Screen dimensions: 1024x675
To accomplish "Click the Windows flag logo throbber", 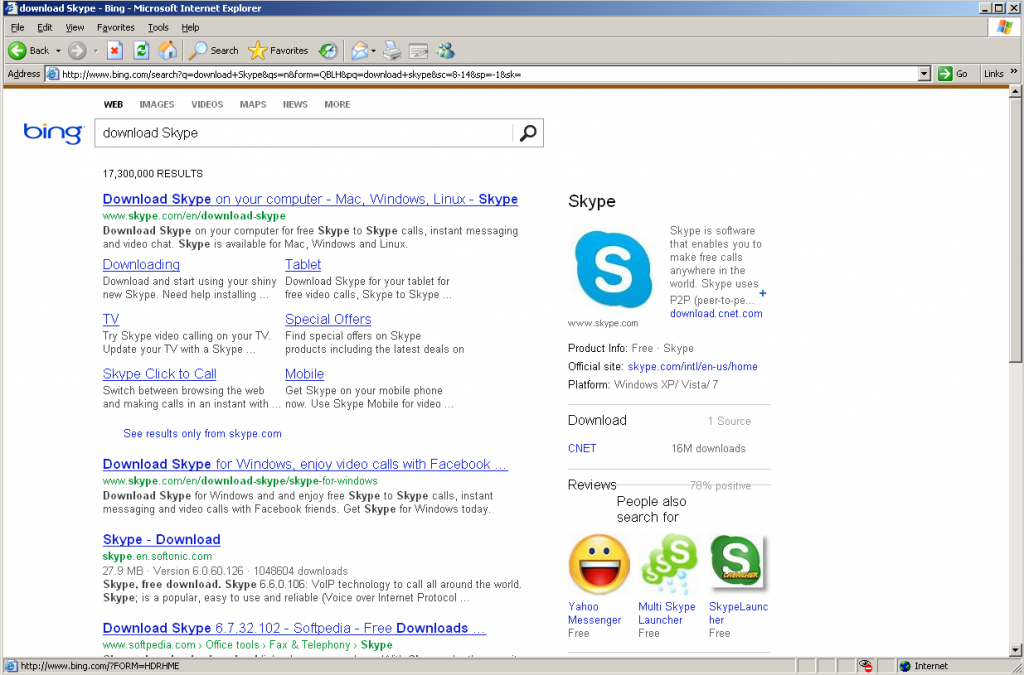I will tap(1004, 27).
